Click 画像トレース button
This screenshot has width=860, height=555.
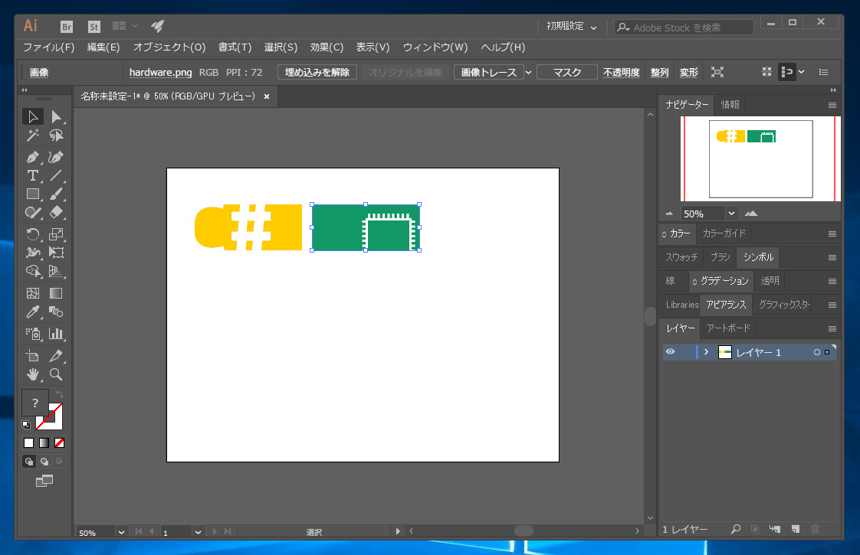click(488, 72)
